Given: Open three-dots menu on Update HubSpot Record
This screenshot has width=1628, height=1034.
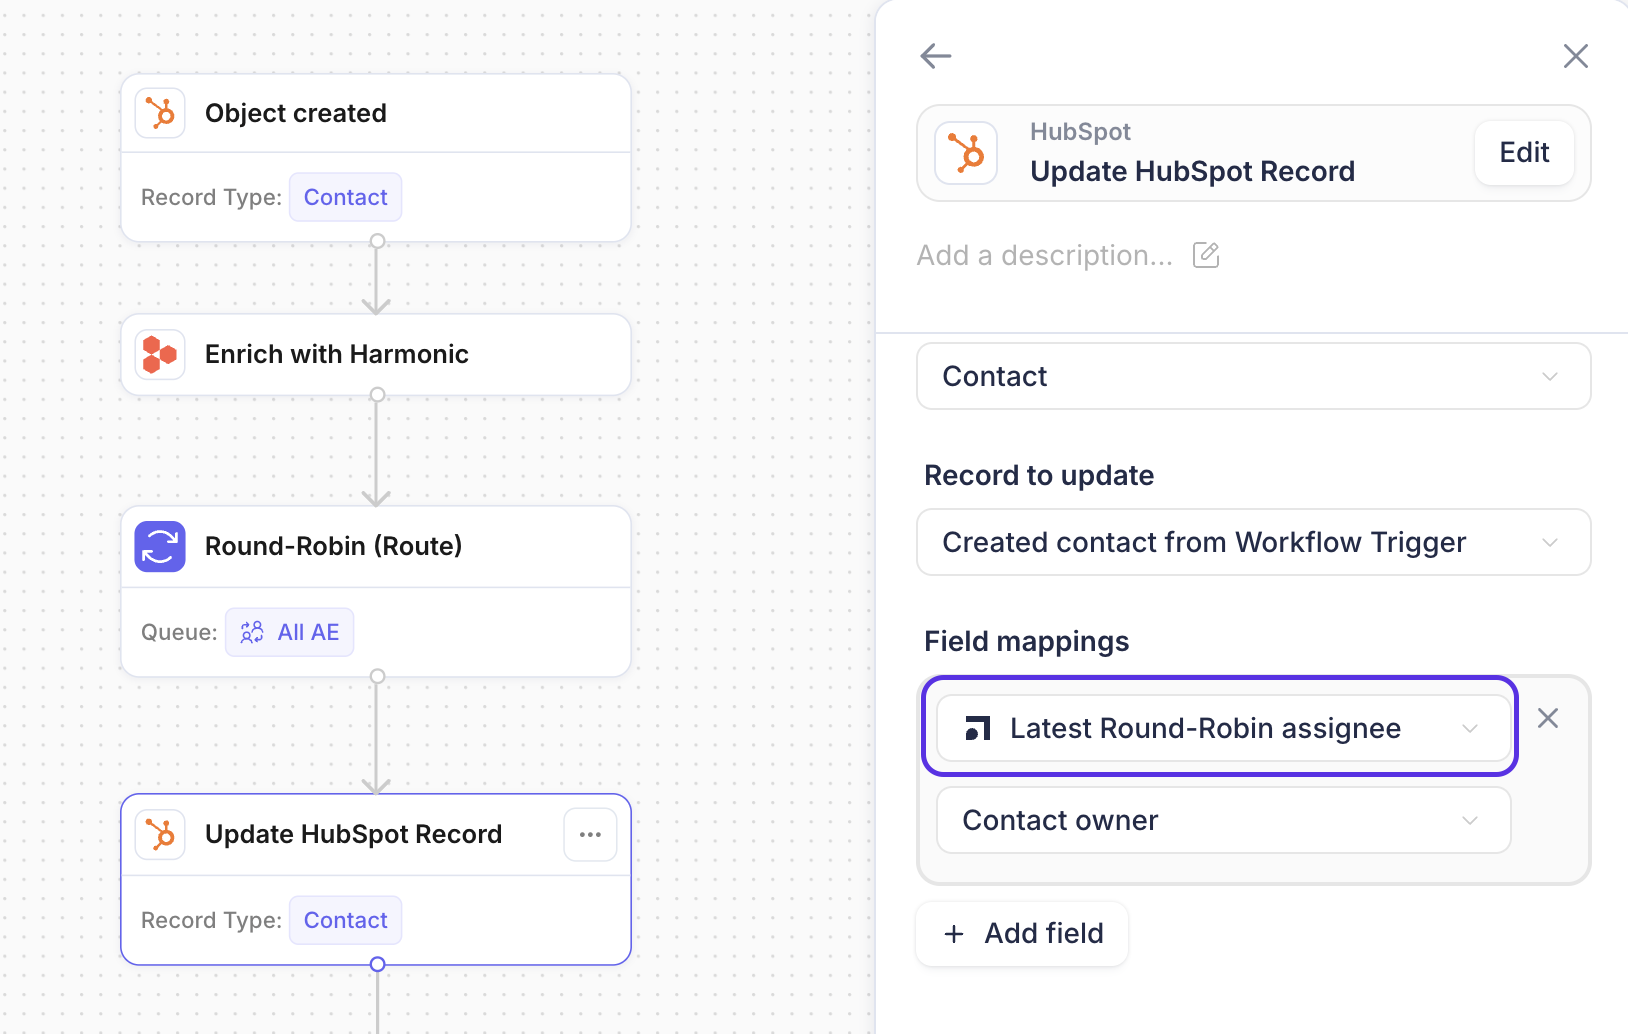Looking at the screenshot, I should (x=590, y=835).
